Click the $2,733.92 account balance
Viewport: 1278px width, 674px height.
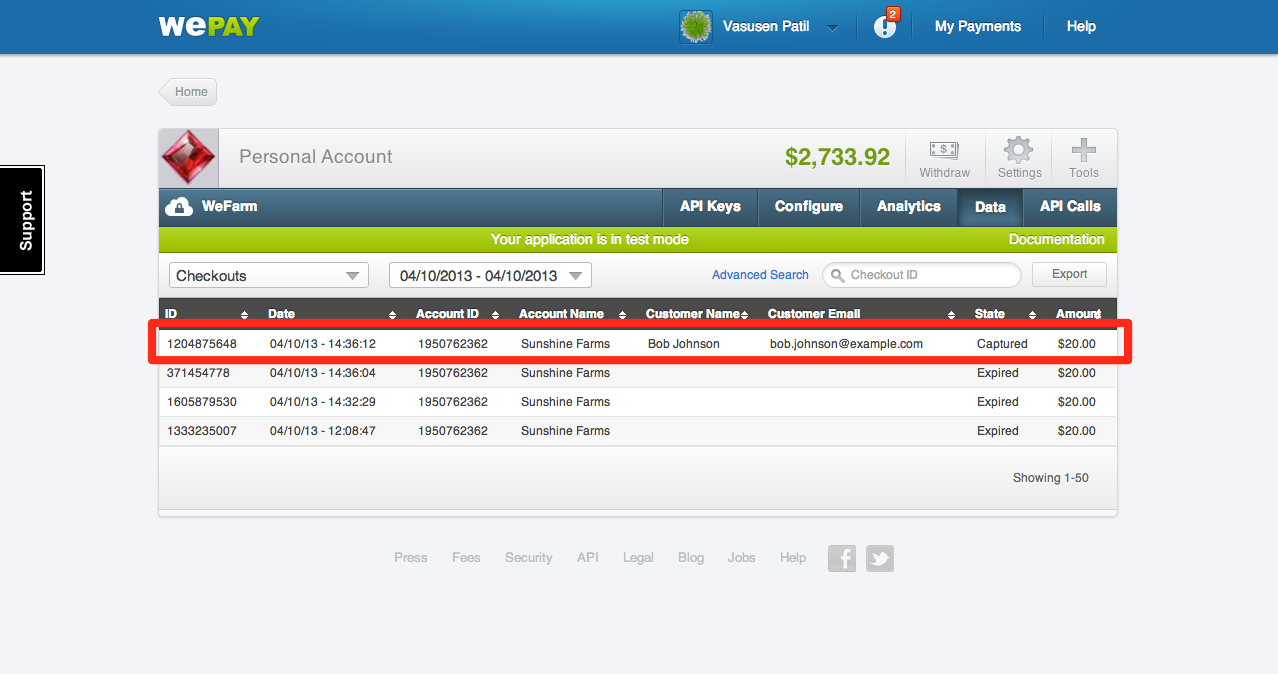point(837,157)
